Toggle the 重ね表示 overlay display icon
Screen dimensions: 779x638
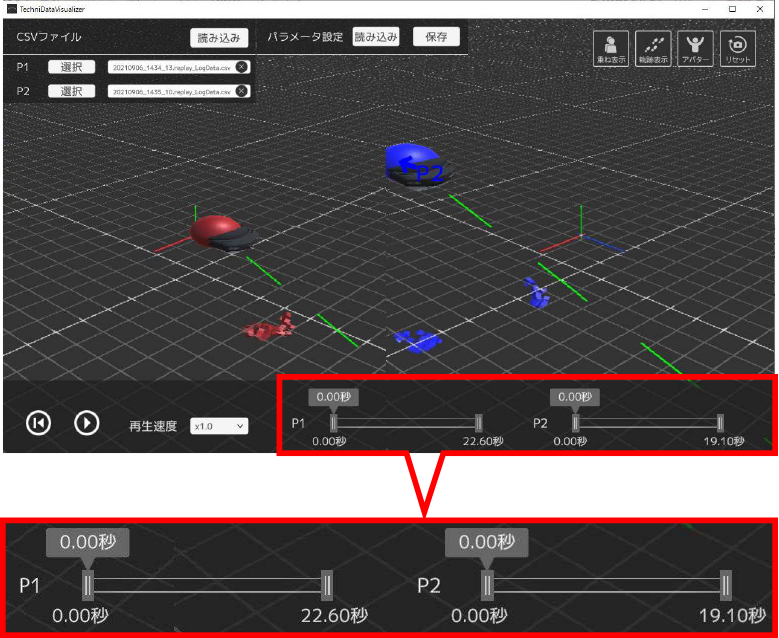coord(610,47)
